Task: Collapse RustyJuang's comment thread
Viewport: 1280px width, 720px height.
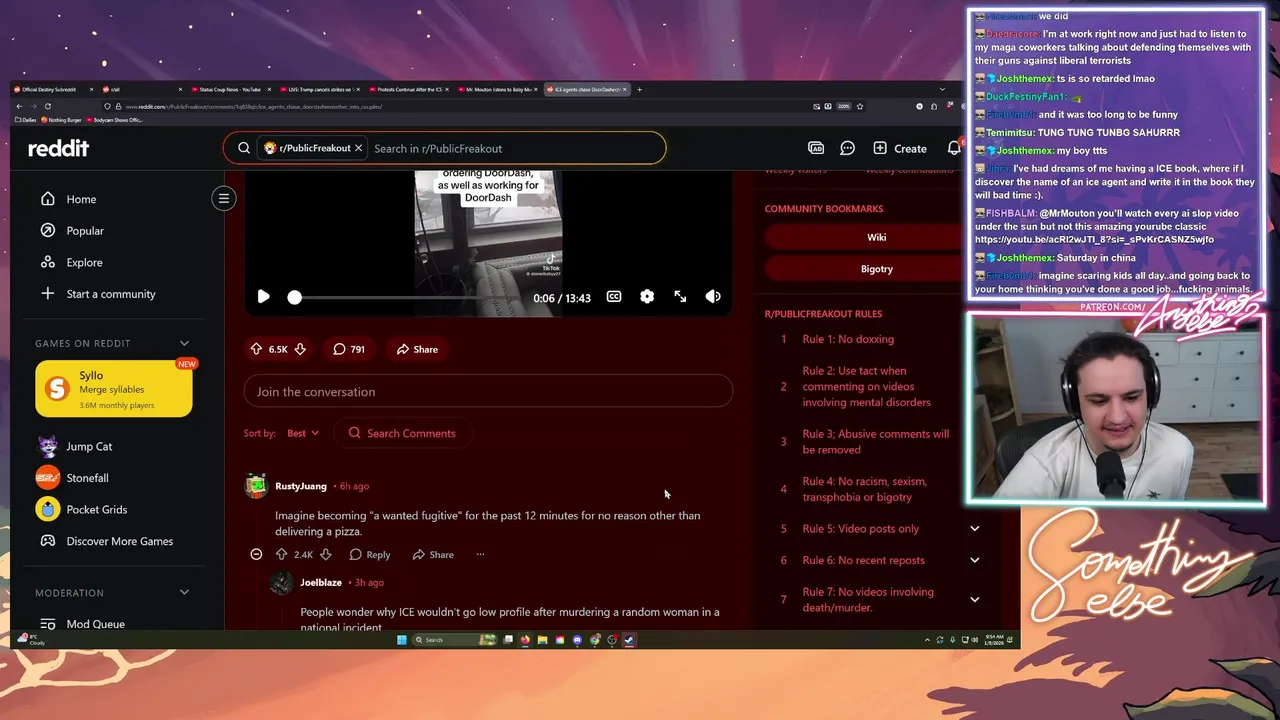Action: pos(256,554)
